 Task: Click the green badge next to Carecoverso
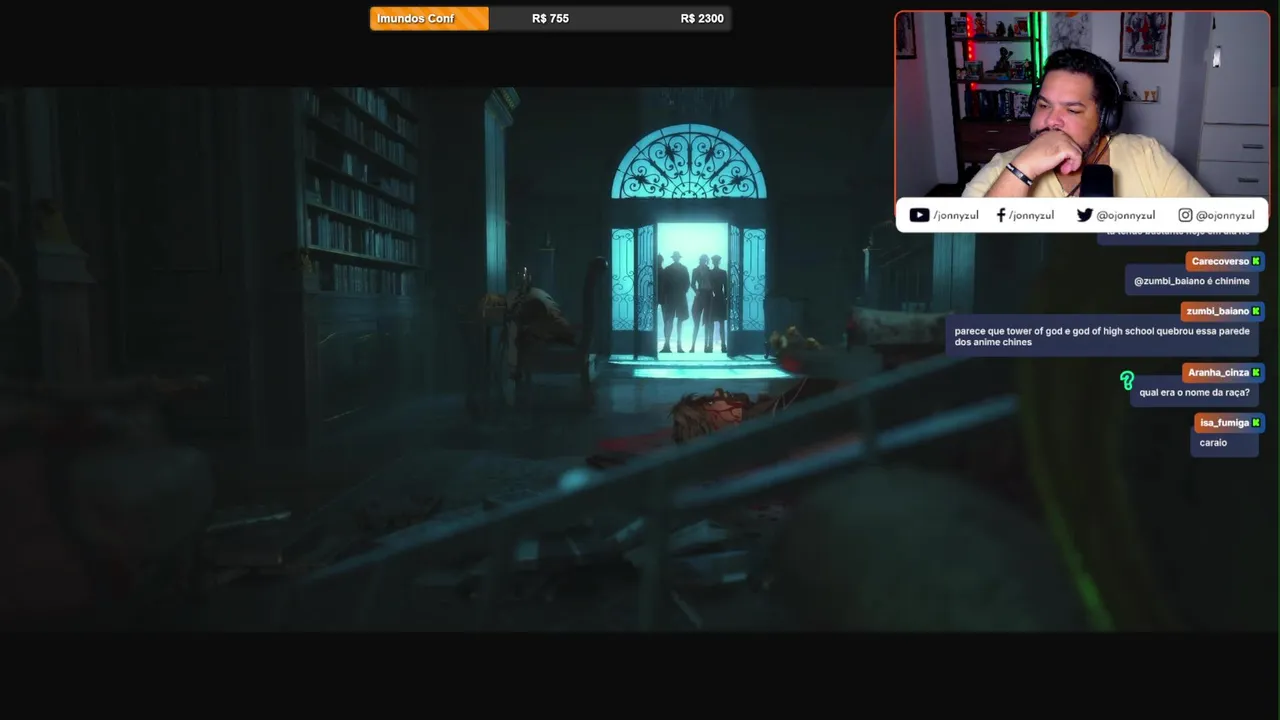[x=1256, y=261]
